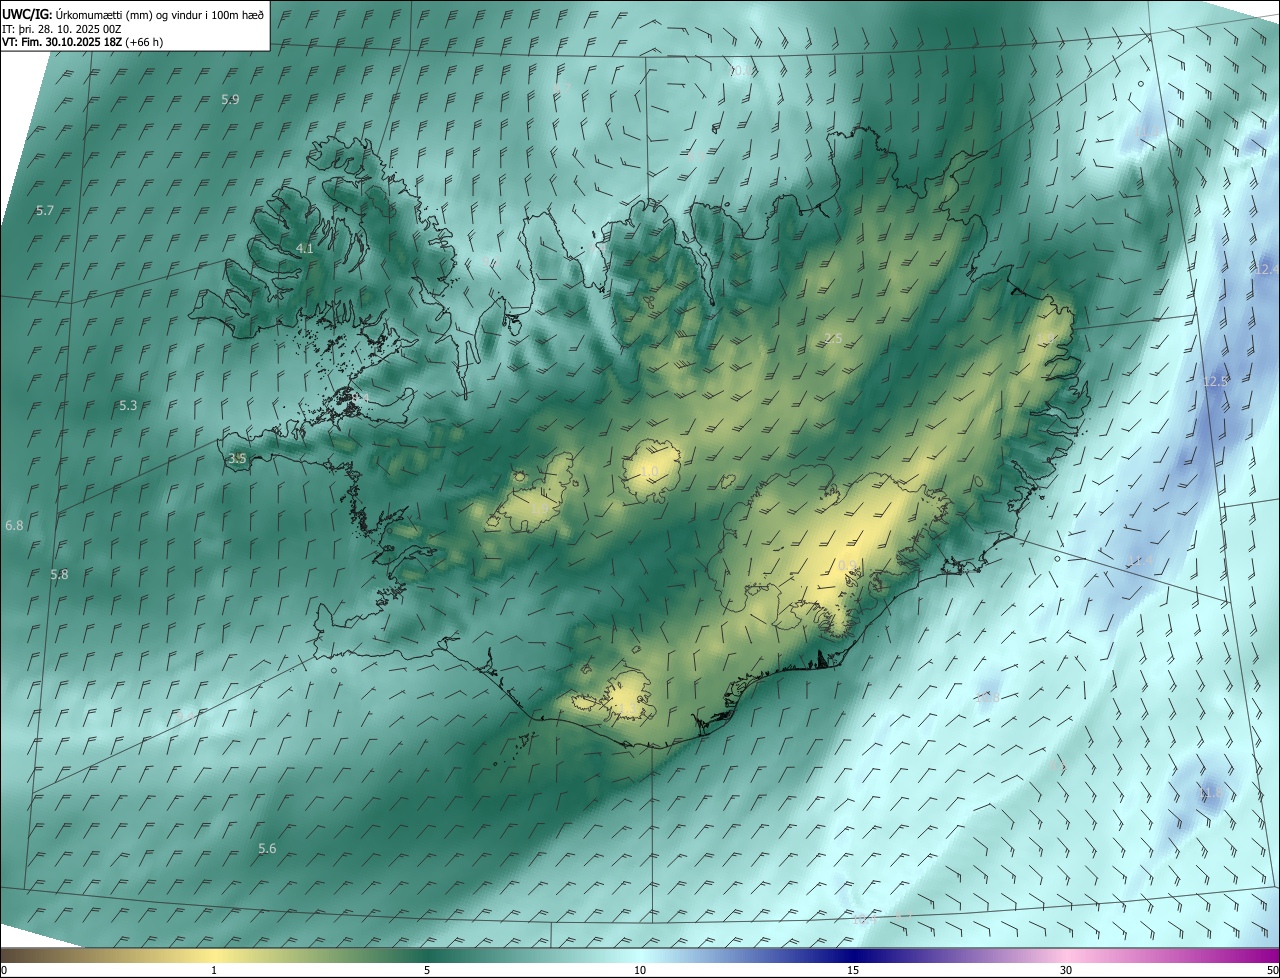Click the 15 tick on the color scale

(x=853, y=971)
